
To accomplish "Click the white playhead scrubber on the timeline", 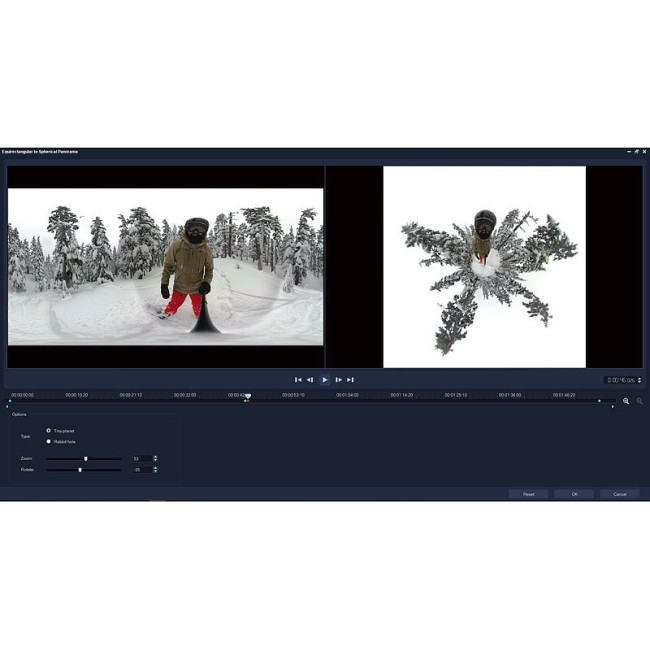I will click(x=247, y=396).
